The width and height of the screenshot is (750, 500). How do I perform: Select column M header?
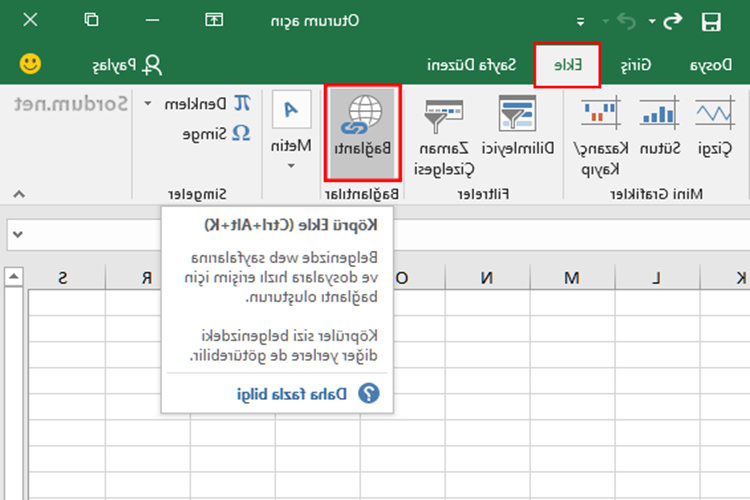(x=572, y=278)
